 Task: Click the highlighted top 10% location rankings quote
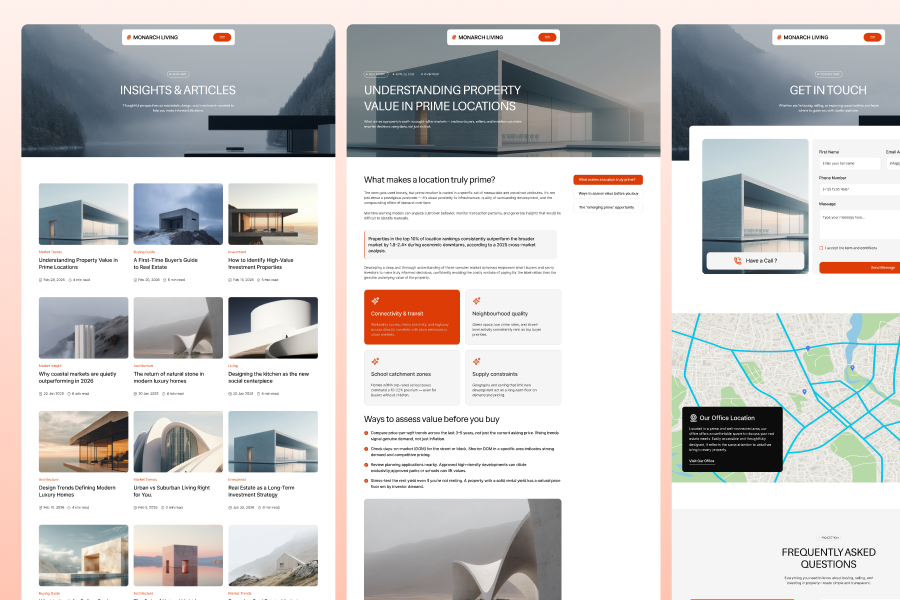coord(460,245)
